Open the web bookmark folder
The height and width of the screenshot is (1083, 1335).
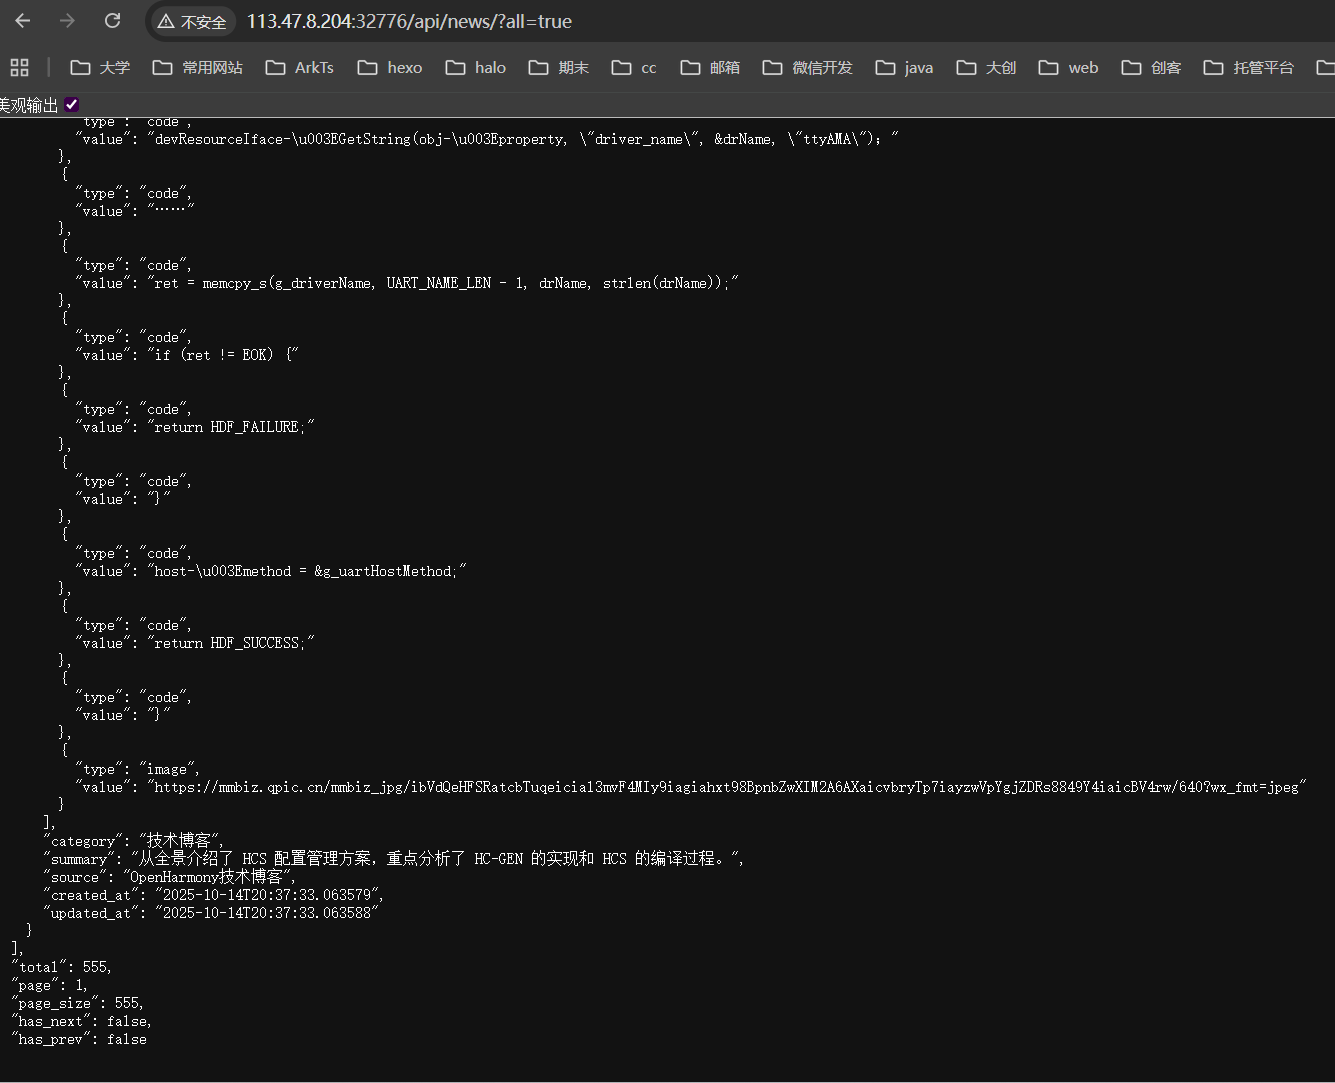pos(1068,67)
